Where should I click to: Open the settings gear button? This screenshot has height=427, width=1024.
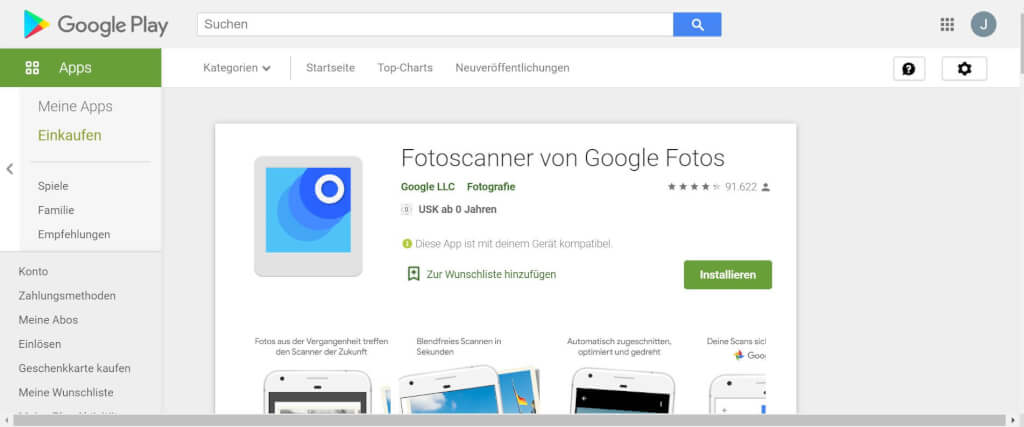point(964,69)
